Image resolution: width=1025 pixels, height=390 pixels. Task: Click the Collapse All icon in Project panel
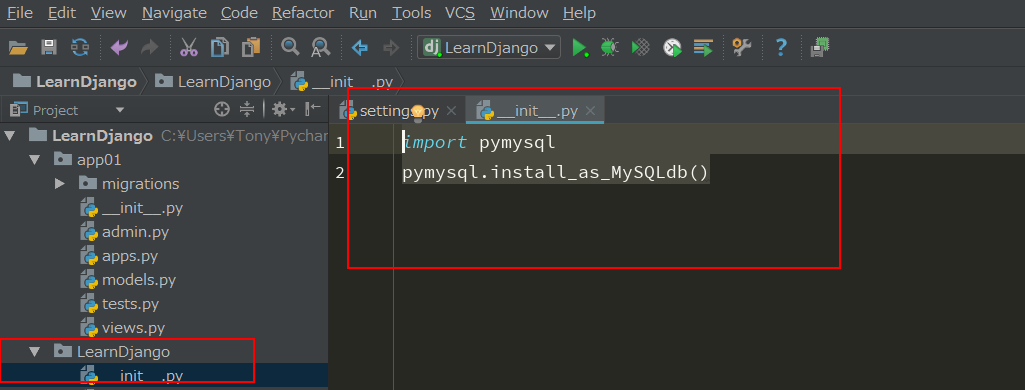tap(246, 109)
